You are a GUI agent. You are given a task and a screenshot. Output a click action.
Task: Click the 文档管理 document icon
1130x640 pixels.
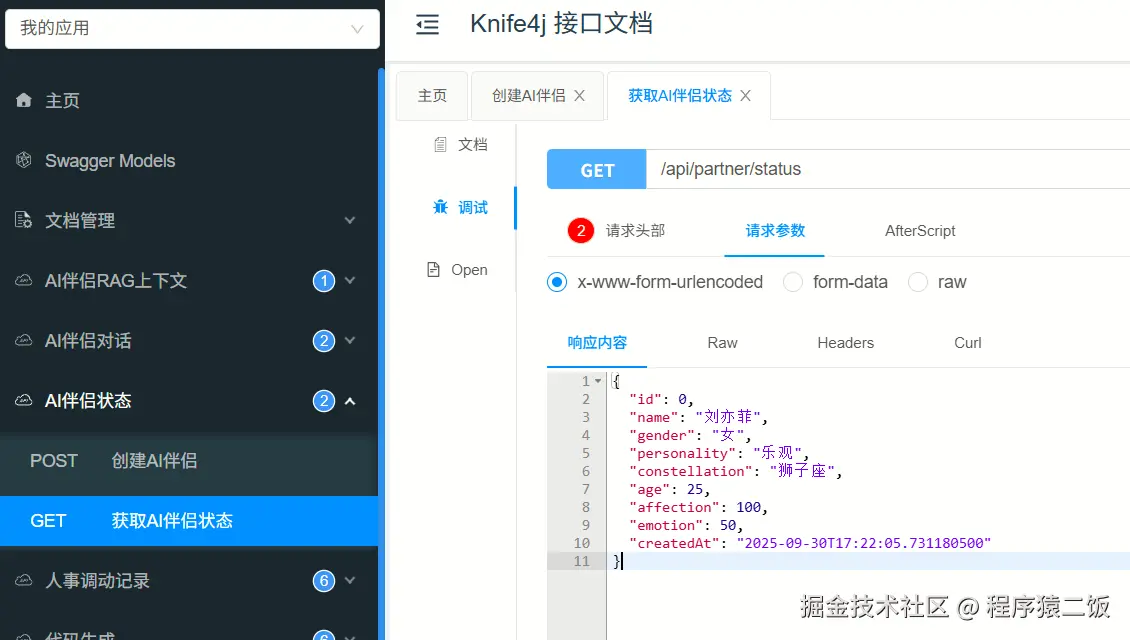(x=24, y=220)
